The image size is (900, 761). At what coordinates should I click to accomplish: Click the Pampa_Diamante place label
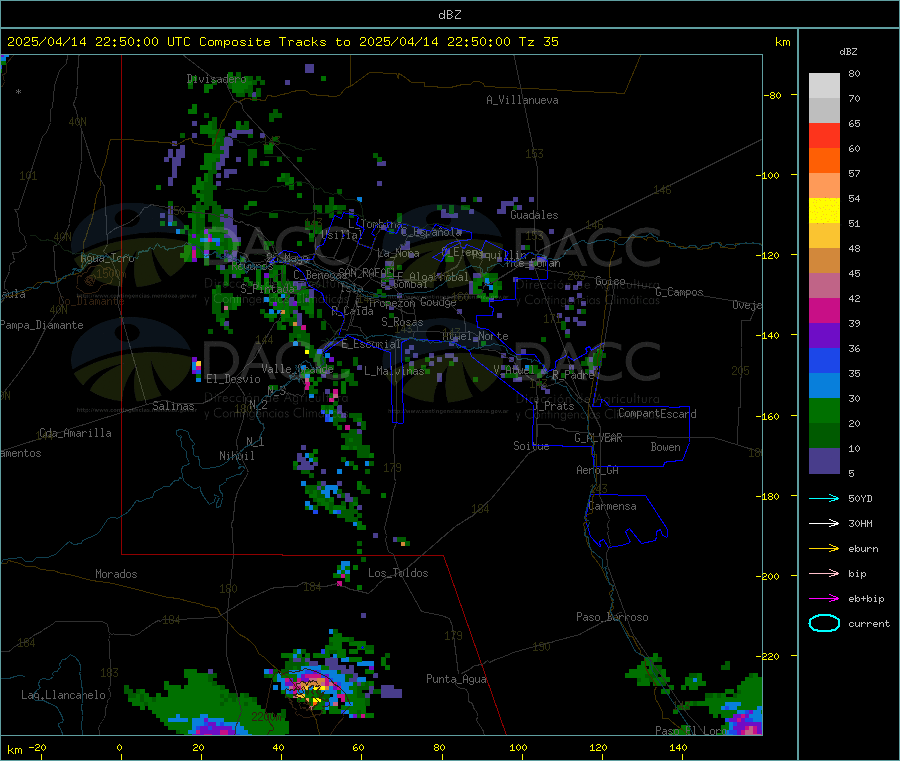click(x=41, y=325)
